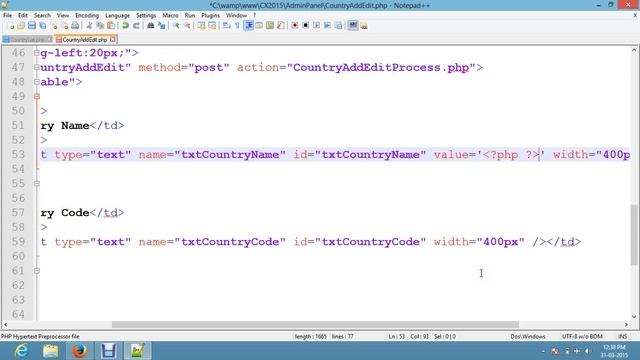This screenshot has height=360, width=640.
Task: Zoom in using the toolbar magnifier icon
Action: [x=176, y=26]
